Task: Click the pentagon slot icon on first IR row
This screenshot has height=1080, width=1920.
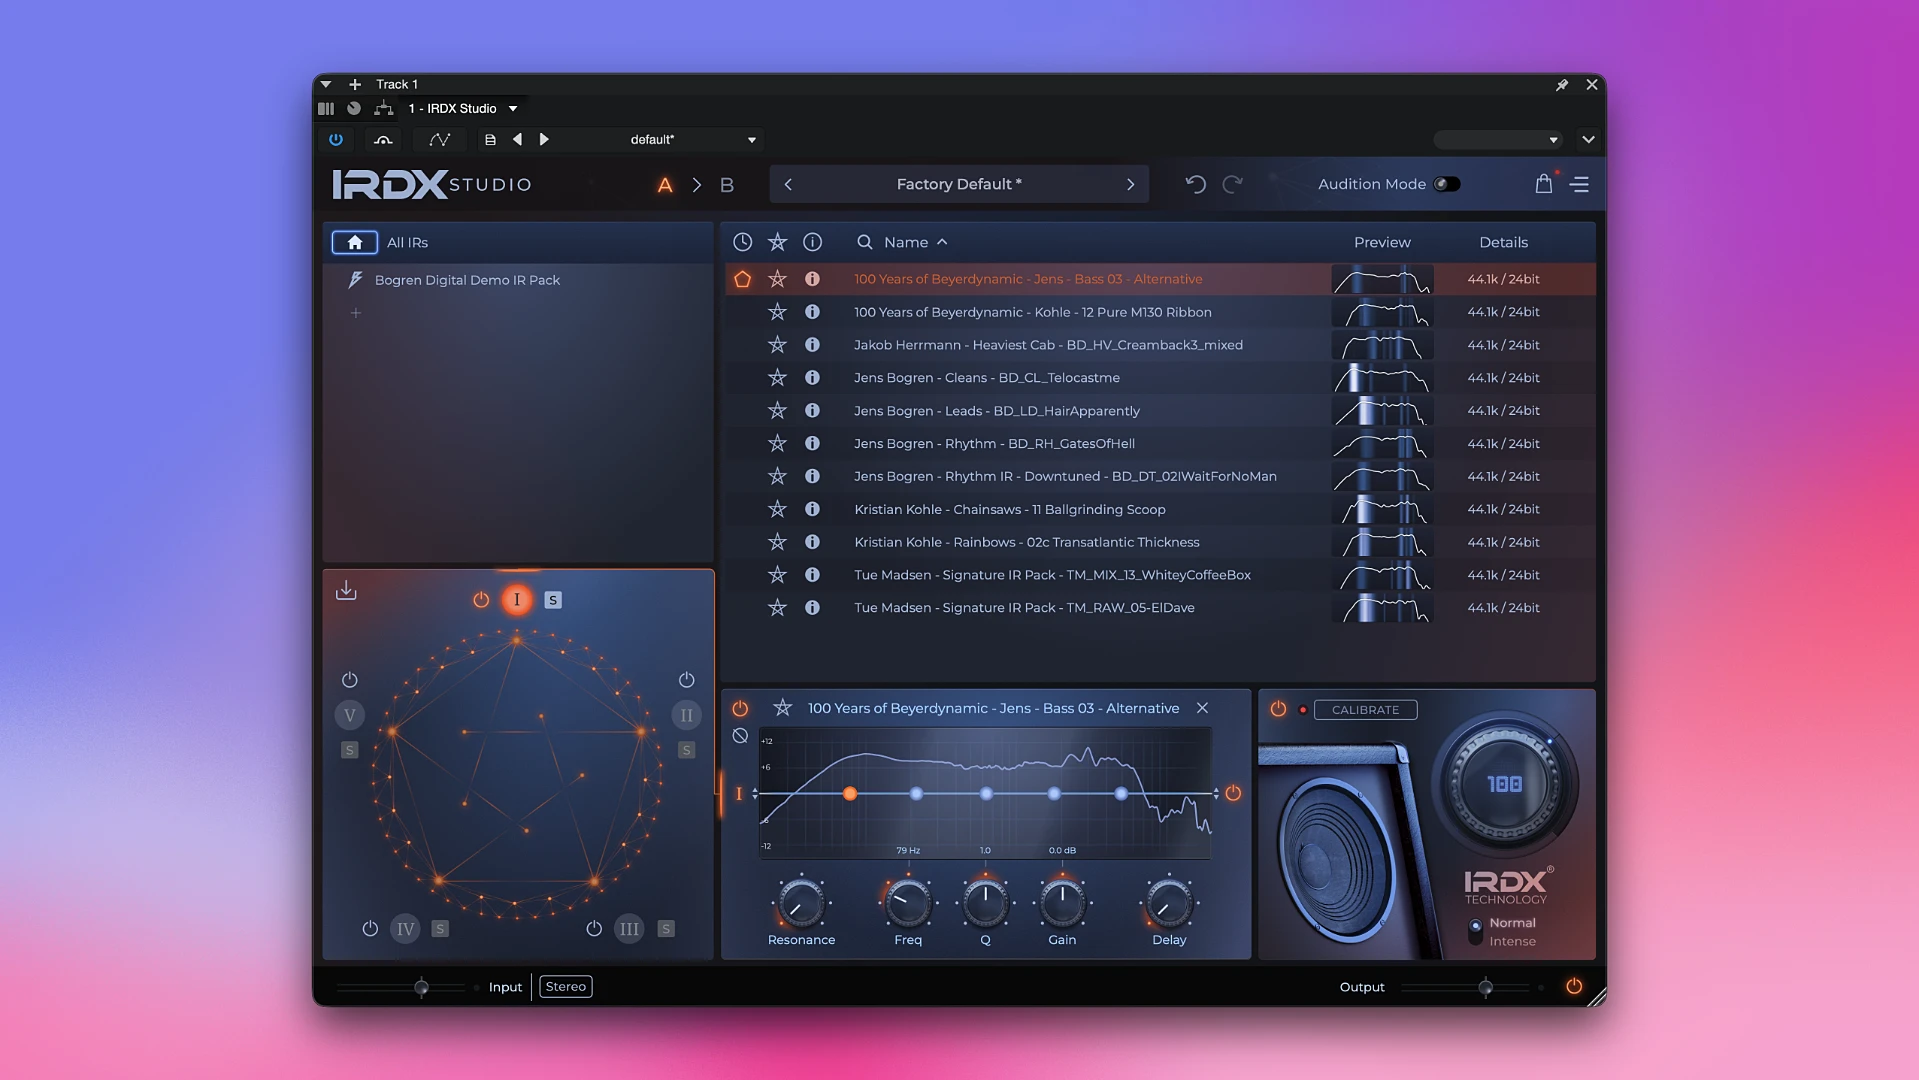Action: click(x=742, y=279)
